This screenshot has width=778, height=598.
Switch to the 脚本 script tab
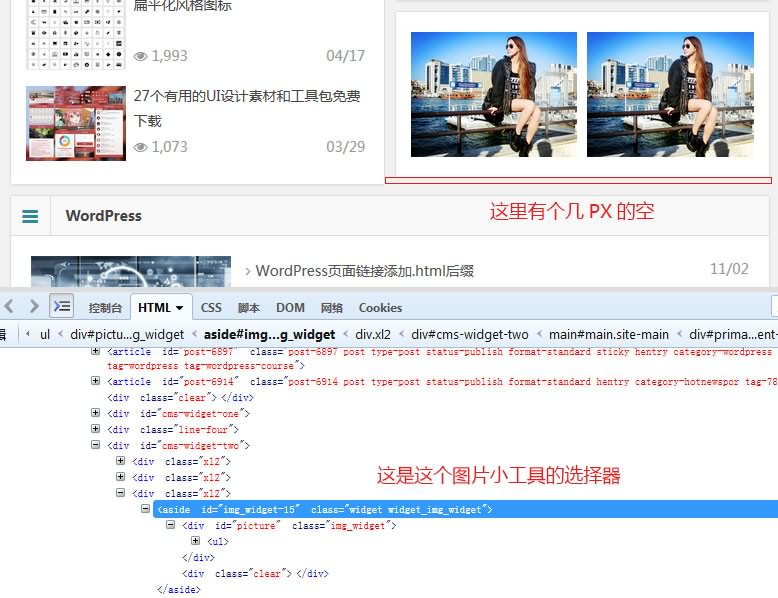(249, 308)
